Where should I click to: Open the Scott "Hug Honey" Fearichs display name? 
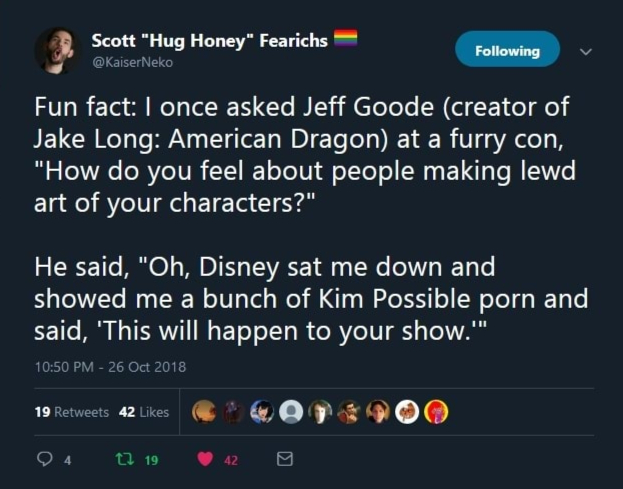(209, 41)
